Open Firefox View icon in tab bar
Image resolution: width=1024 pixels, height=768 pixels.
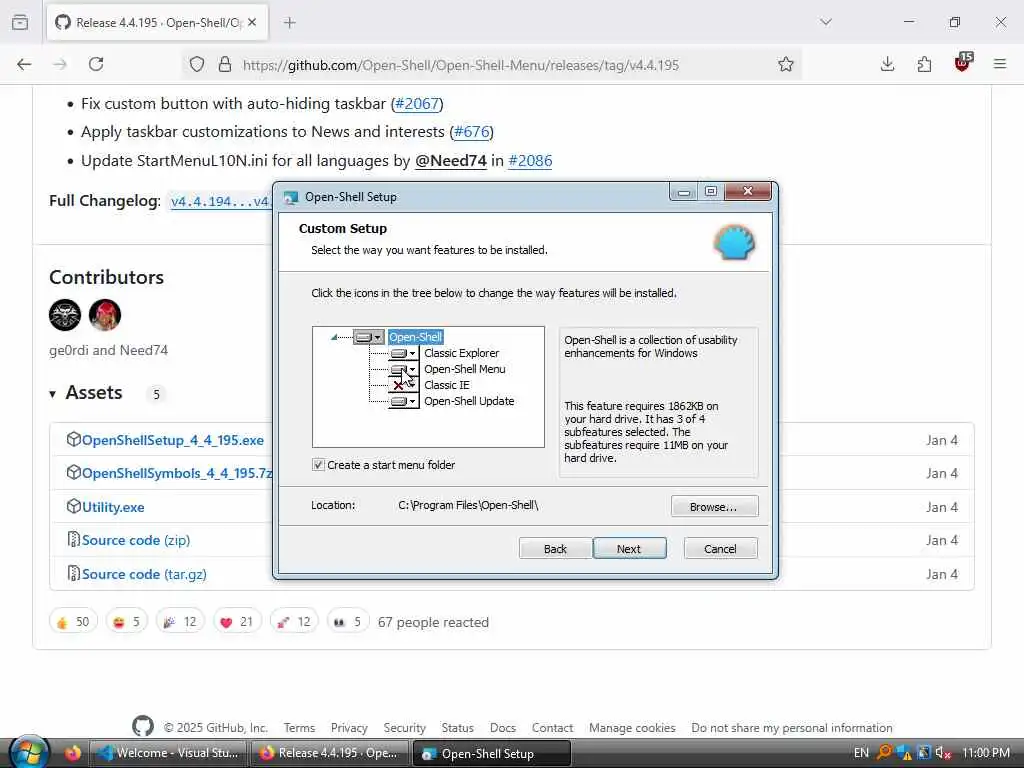20,22
